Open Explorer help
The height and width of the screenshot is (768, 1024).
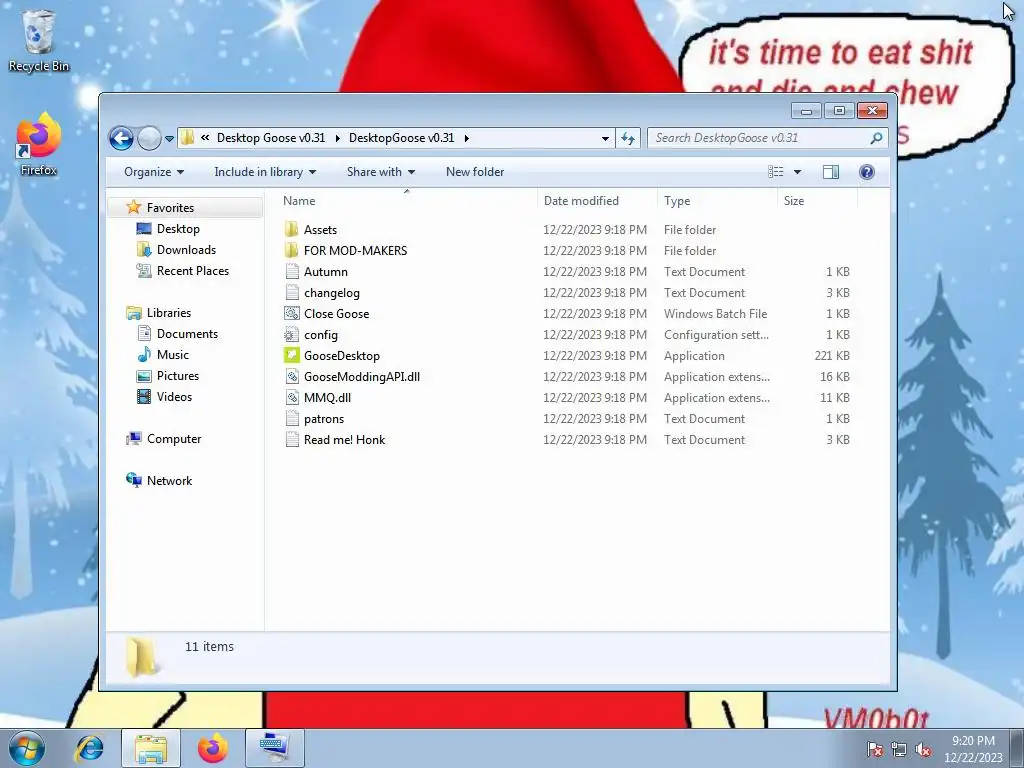pyautogui.click(x=867, y=172)
